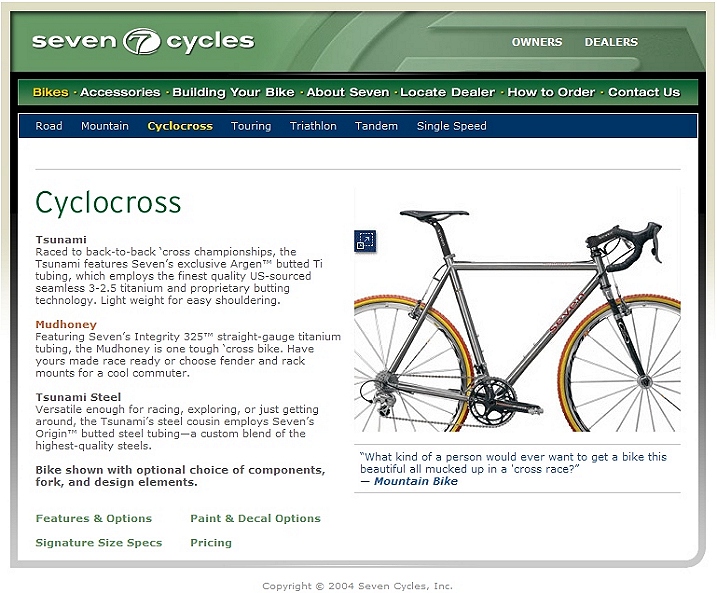Open the Owners section
Screen dimensions: 717x593
pyautogui.click(x=537, y=42)
